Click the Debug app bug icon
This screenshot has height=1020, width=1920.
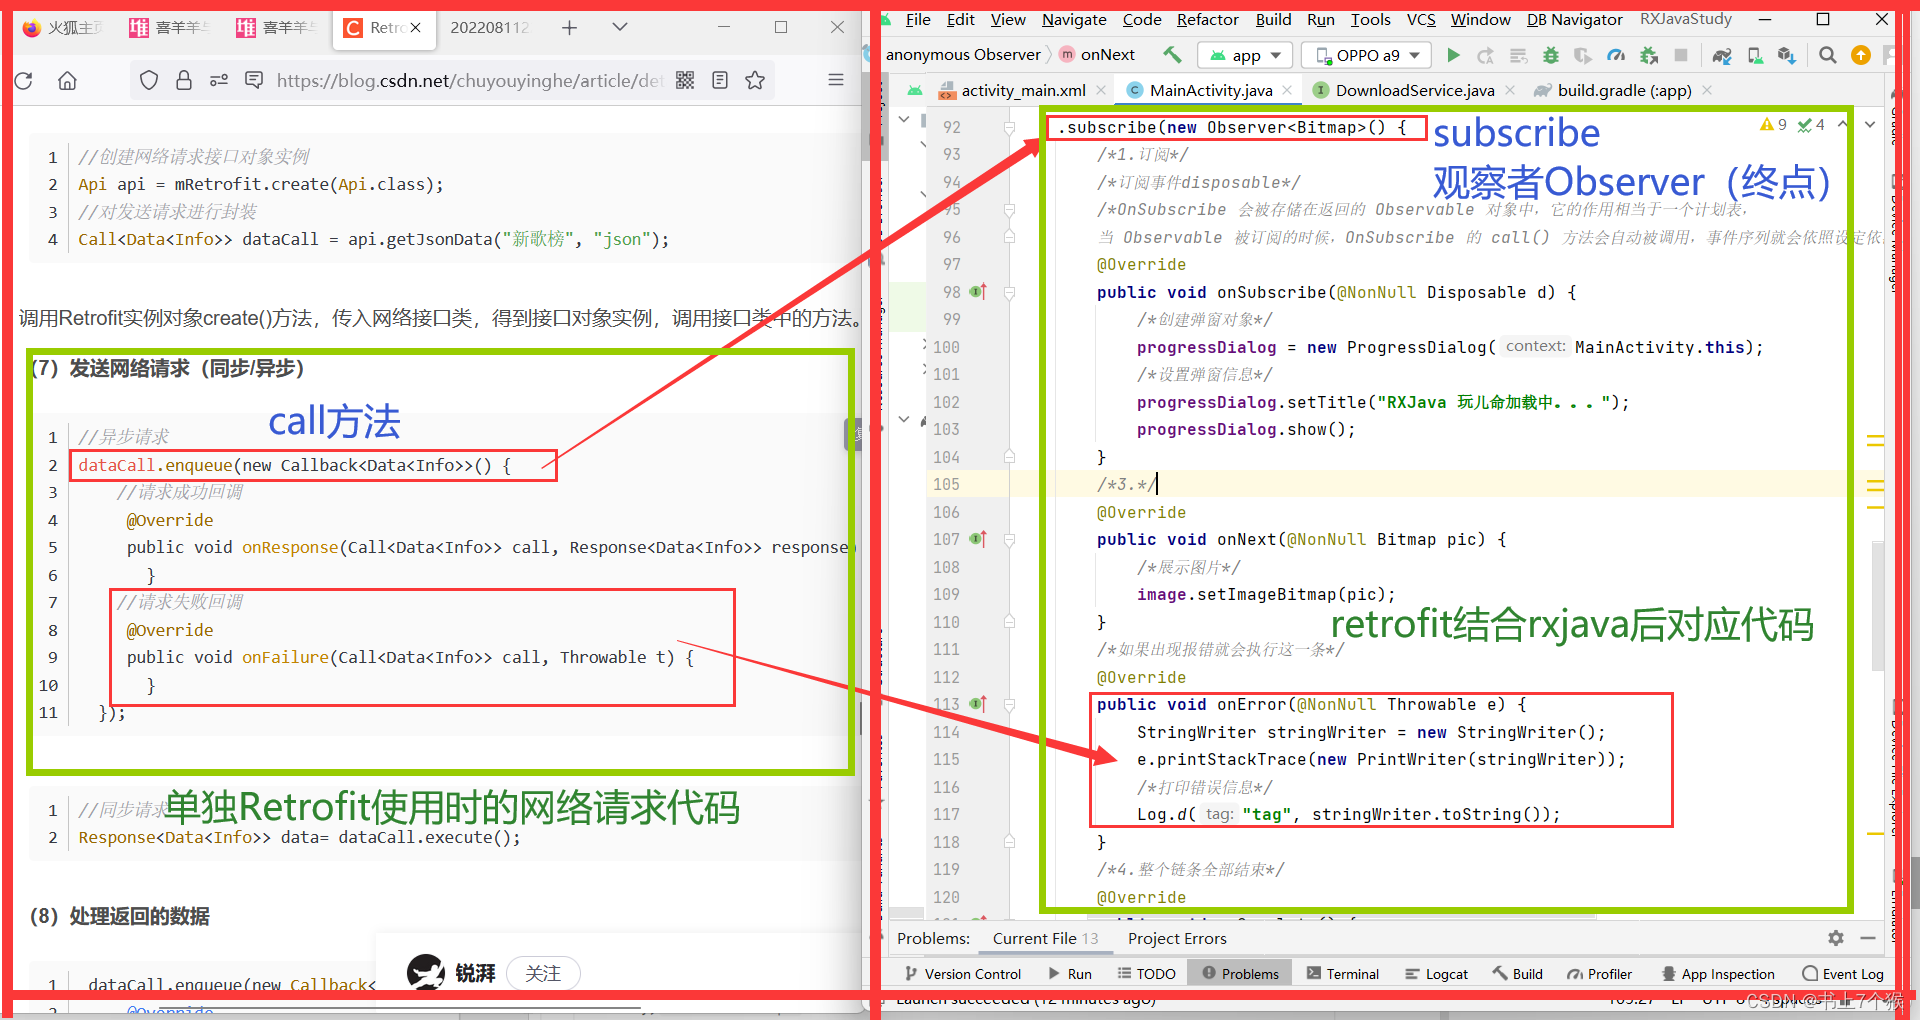[1550, 55]
